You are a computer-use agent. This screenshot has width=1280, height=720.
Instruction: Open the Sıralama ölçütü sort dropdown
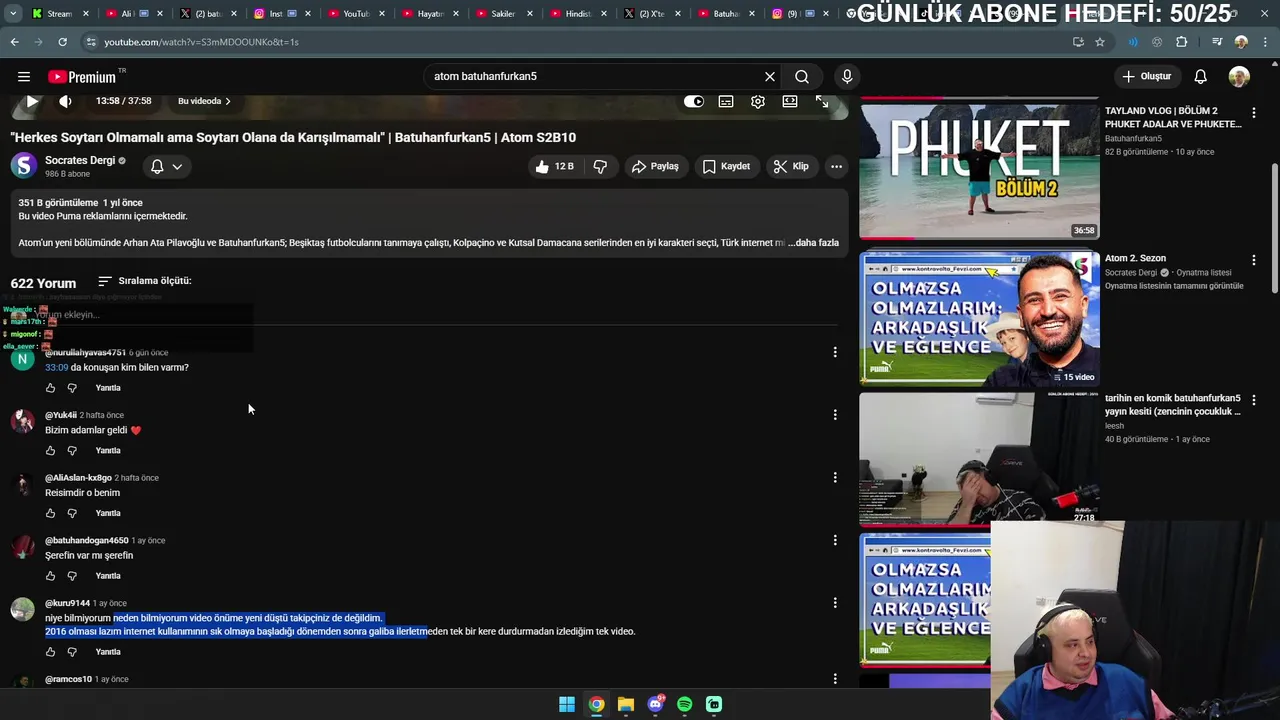(145, 281)
